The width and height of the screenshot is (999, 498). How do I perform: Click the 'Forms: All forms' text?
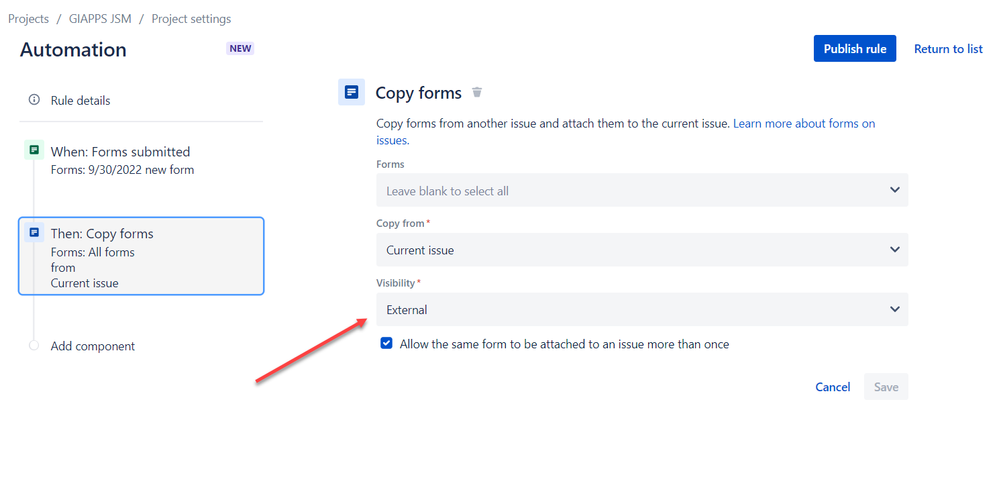pyautogui.click(x=93, y=252)
